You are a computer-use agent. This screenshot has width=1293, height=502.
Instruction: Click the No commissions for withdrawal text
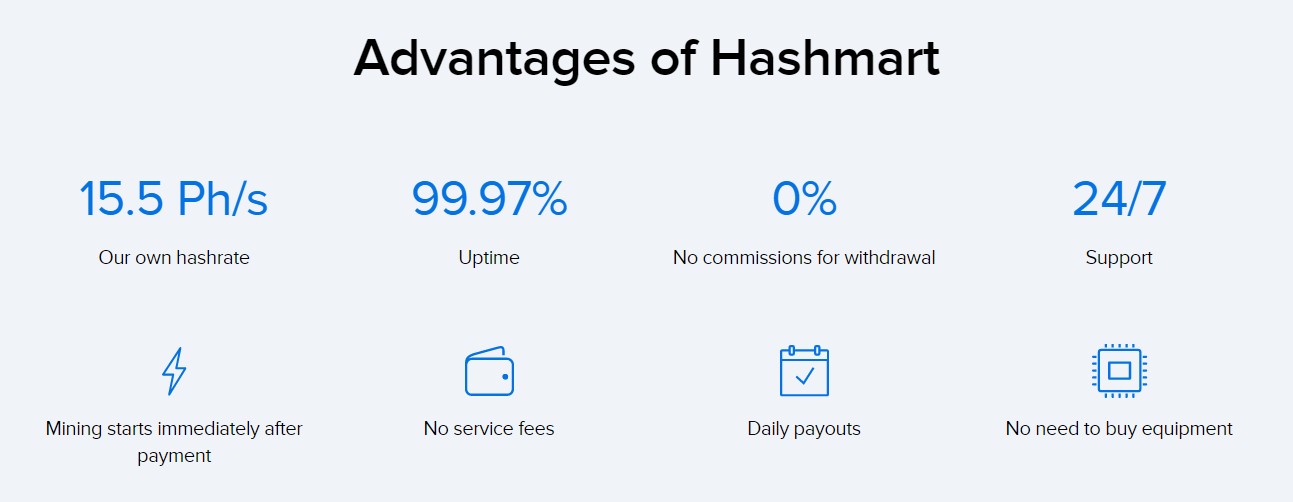tap(804, 257)
